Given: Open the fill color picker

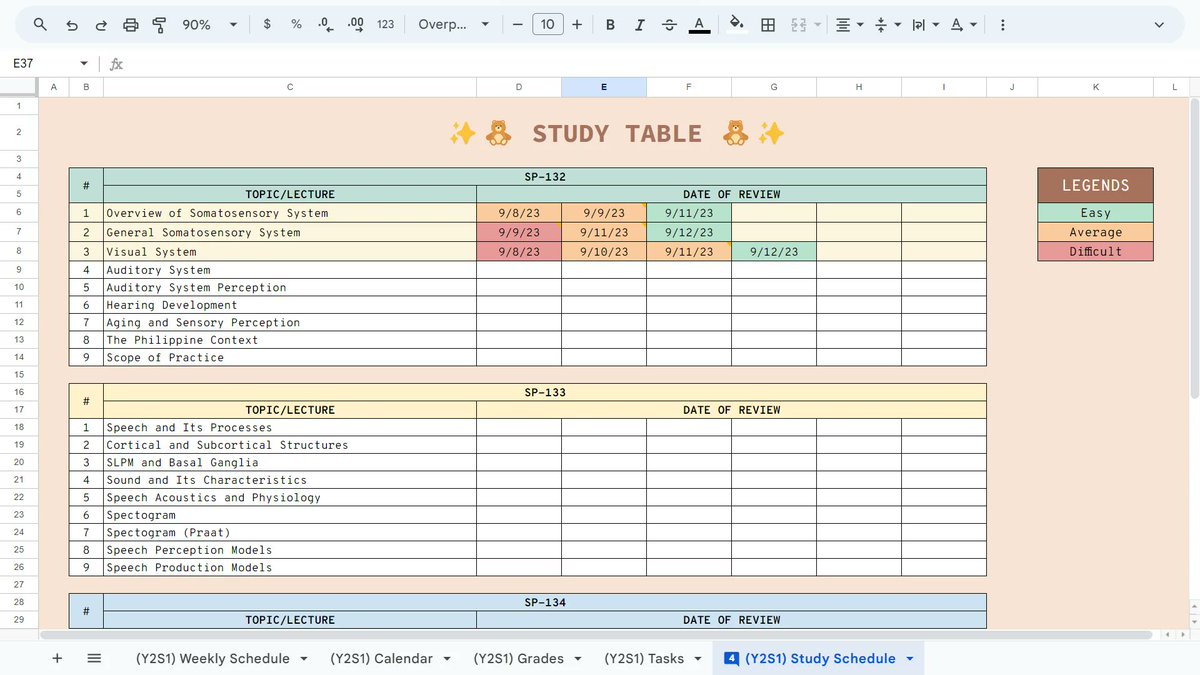Looking at the screenshot, I should pos(737,24).
